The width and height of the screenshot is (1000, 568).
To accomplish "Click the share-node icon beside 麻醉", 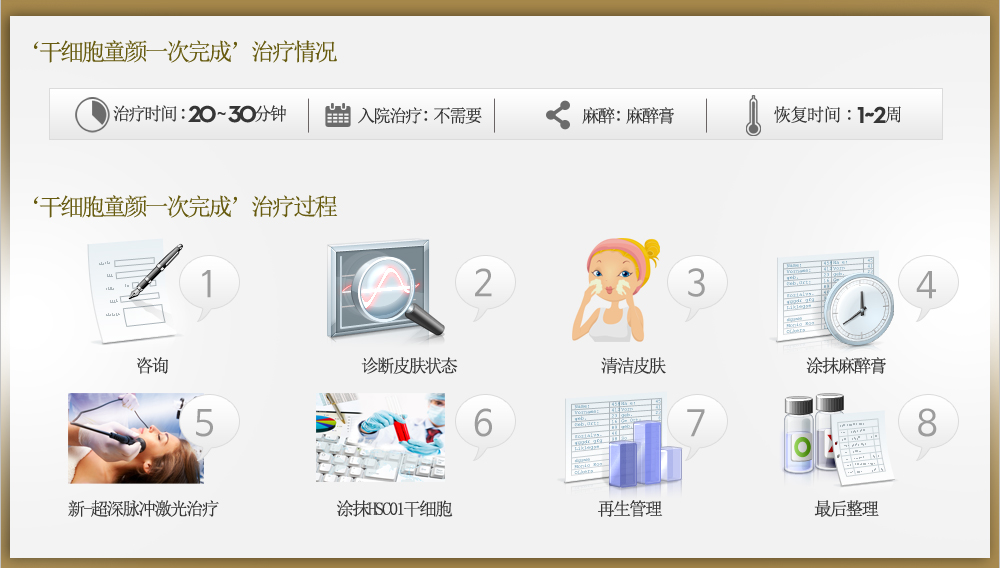I will pyautogui.click(x=558, y=115).
